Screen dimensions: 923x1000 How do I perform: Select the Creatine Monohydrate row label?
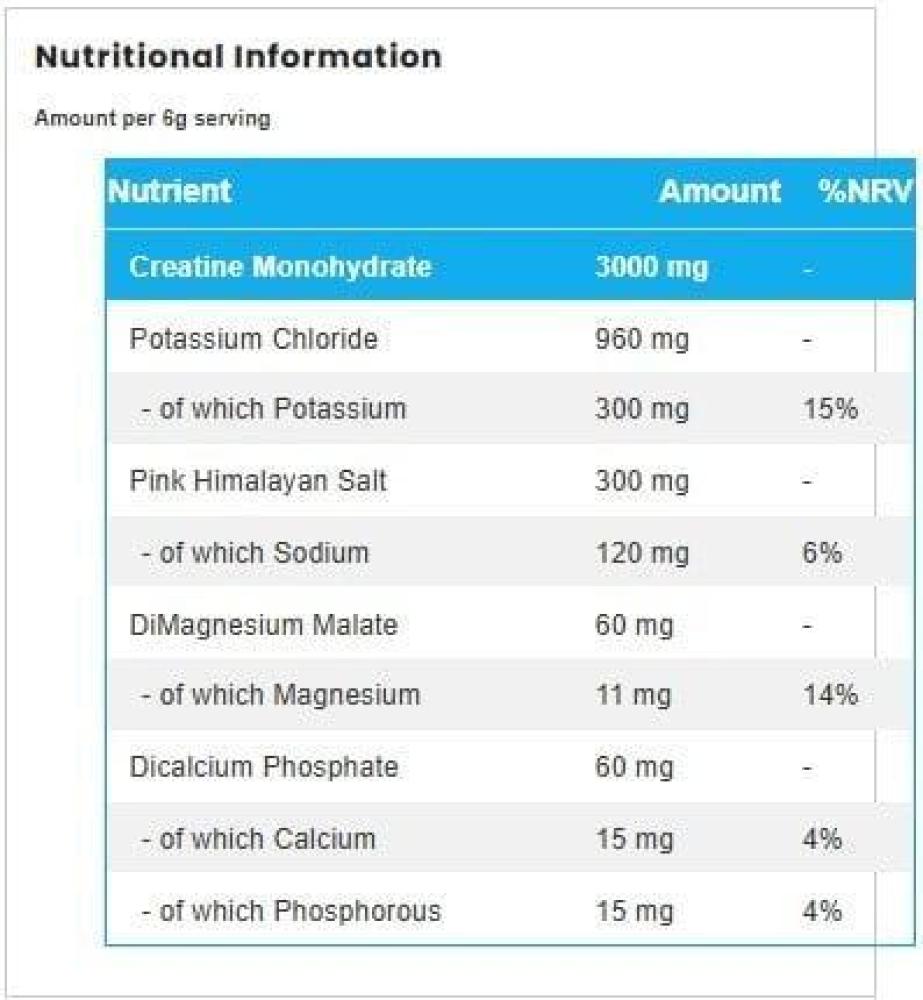pyautogui.click(x=281, y=267)
